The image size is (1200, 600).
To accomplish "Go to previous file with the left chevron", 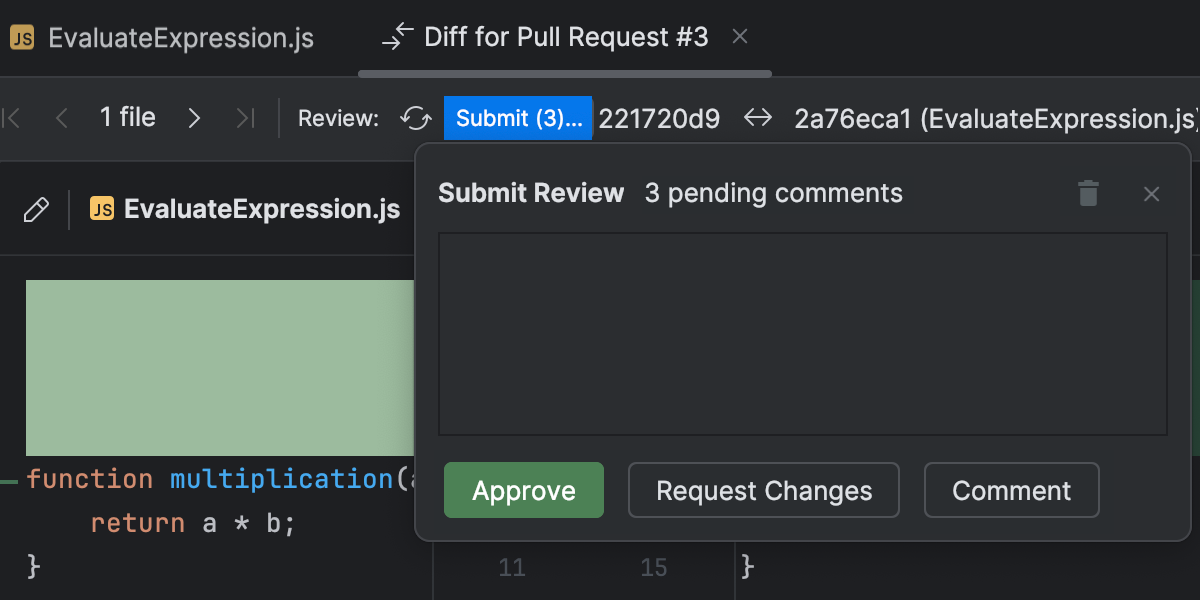I will [61, 118].
